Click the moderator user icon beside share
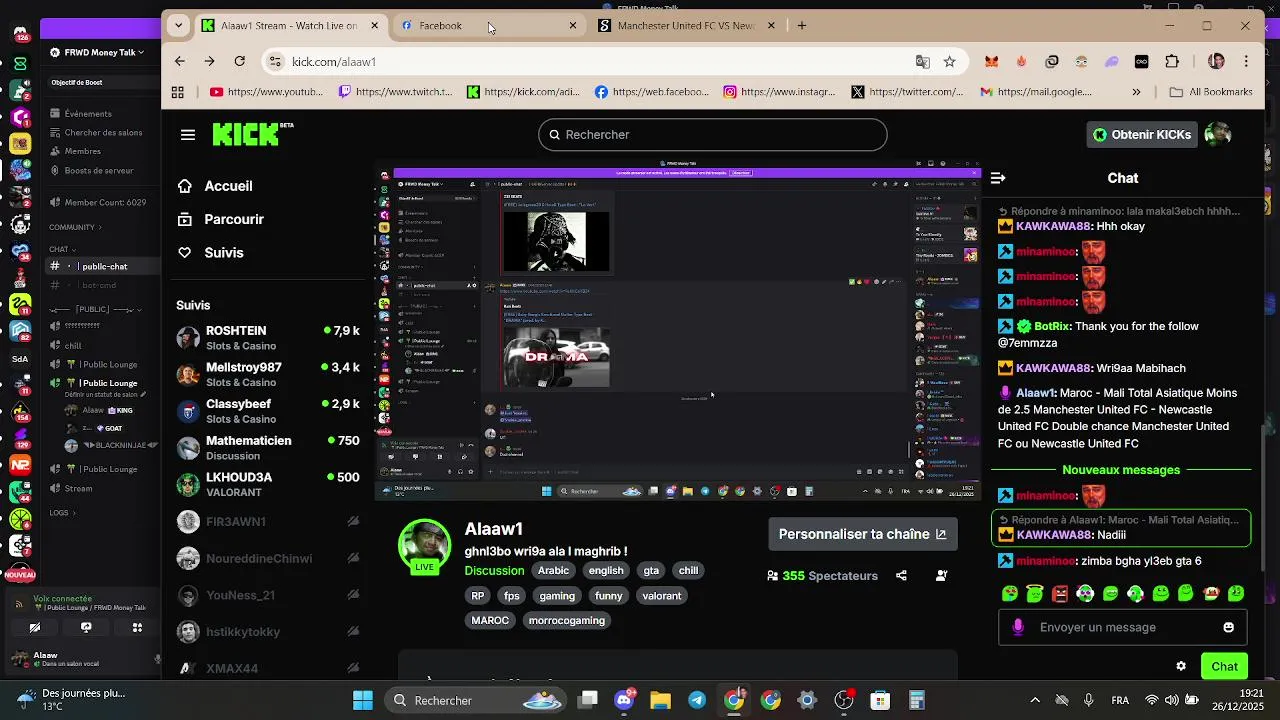1280x720 pixels. [941, 576]
